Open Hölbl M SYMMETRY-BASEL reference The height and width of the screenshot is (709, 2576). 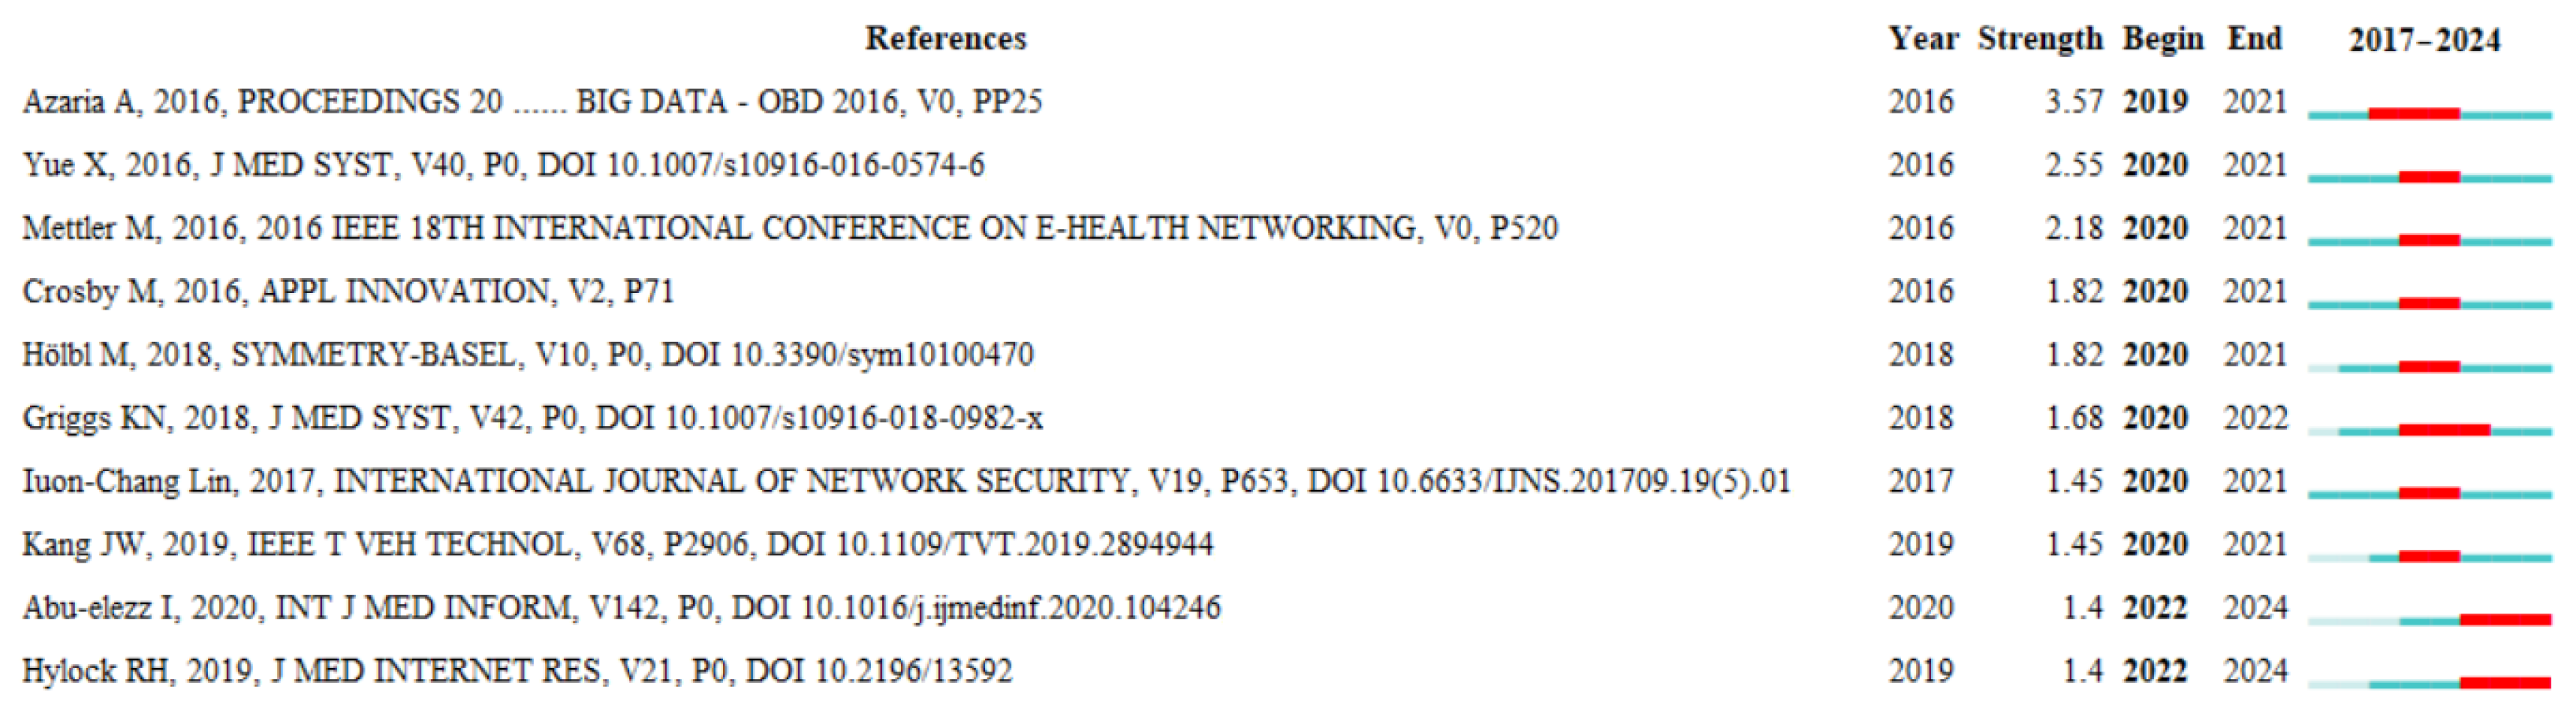pyautogui.click(x=528, y=354)
